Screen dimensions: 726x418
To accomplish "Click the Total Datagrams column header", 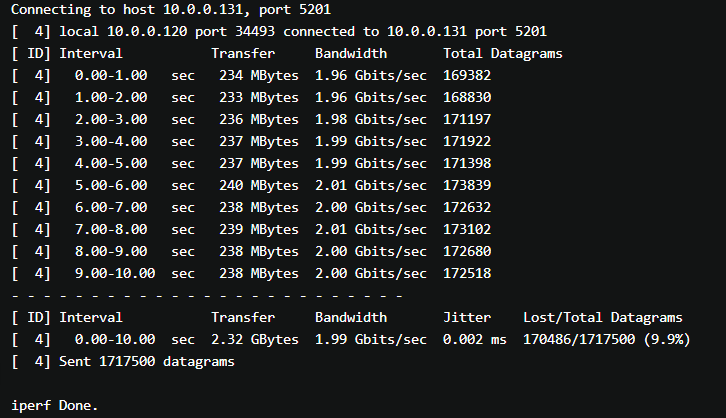I will 502,53.
